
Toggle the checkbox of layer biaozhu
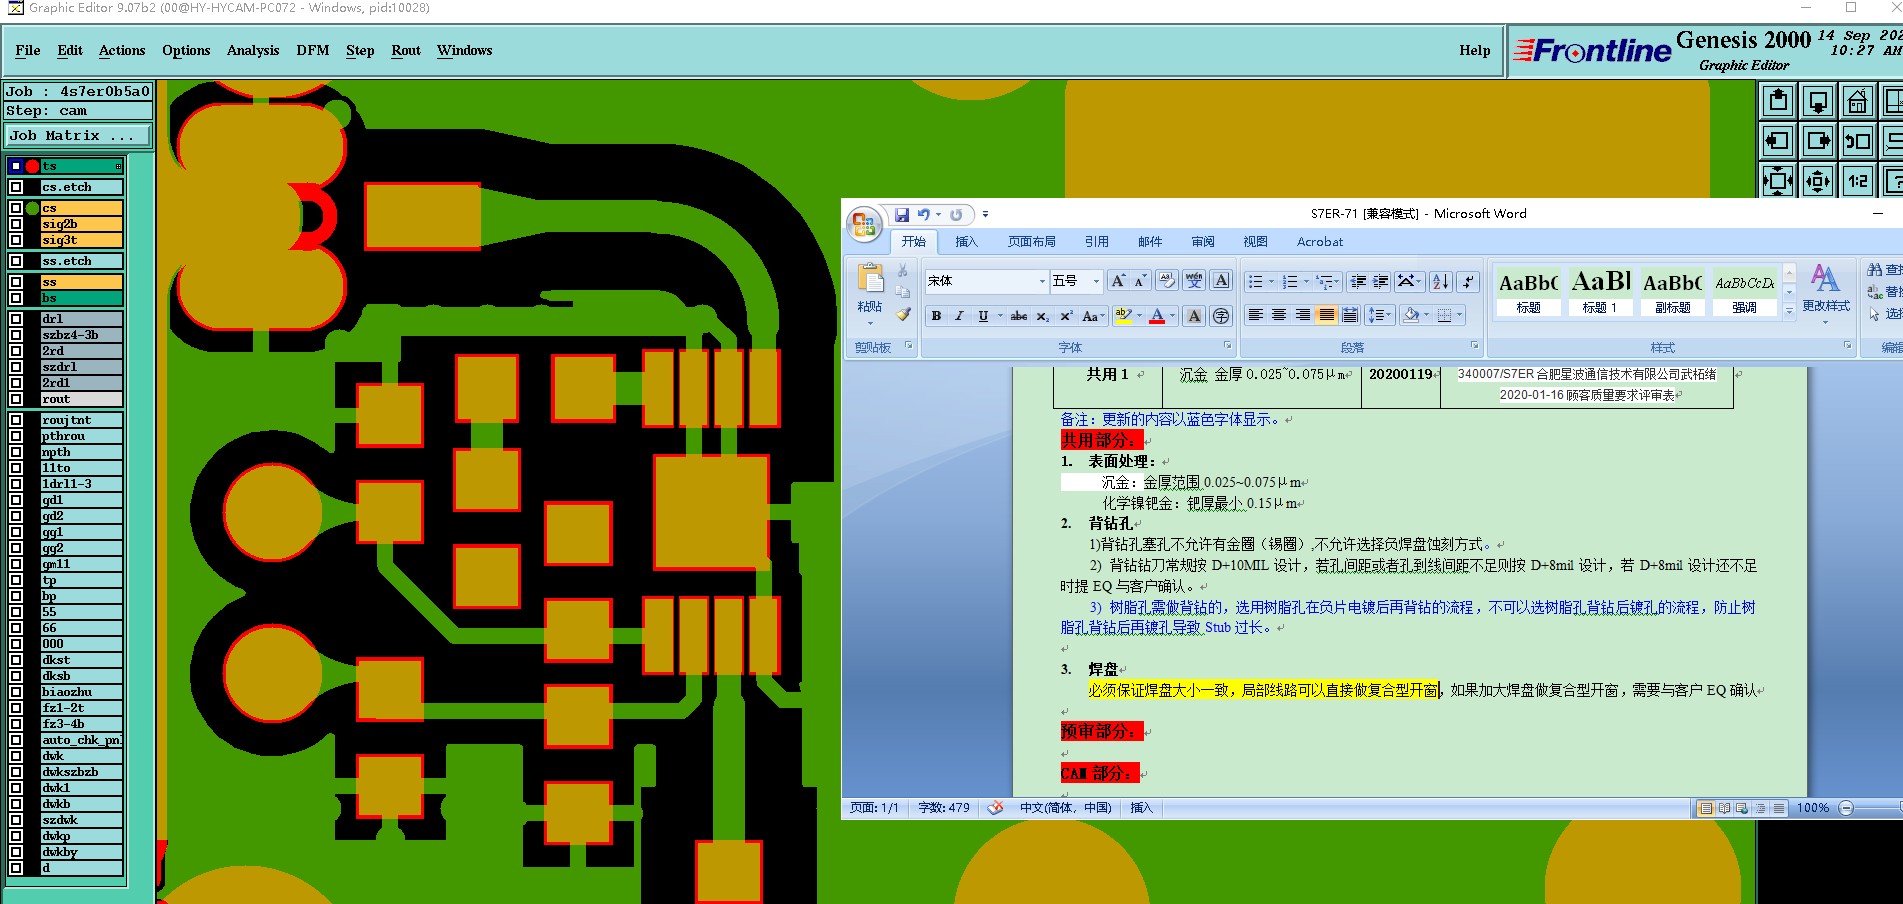16,692
